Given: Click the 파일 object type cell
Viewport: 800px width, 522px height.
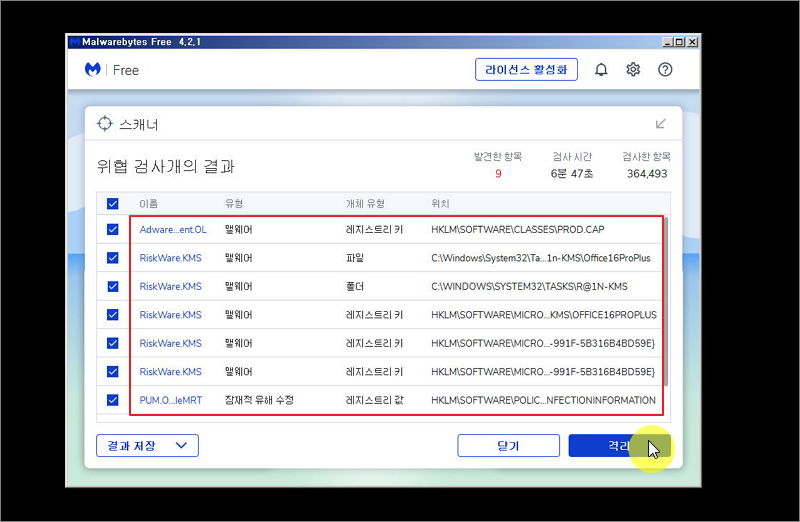Looking at the screenshot, I should point(355,258).
